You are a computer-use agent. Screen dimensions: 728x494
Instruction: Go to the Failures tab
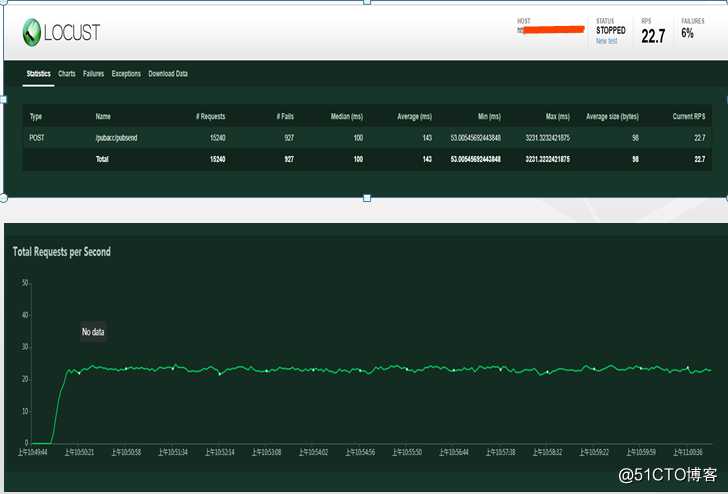pyautogui.click(x=93, y=74)
